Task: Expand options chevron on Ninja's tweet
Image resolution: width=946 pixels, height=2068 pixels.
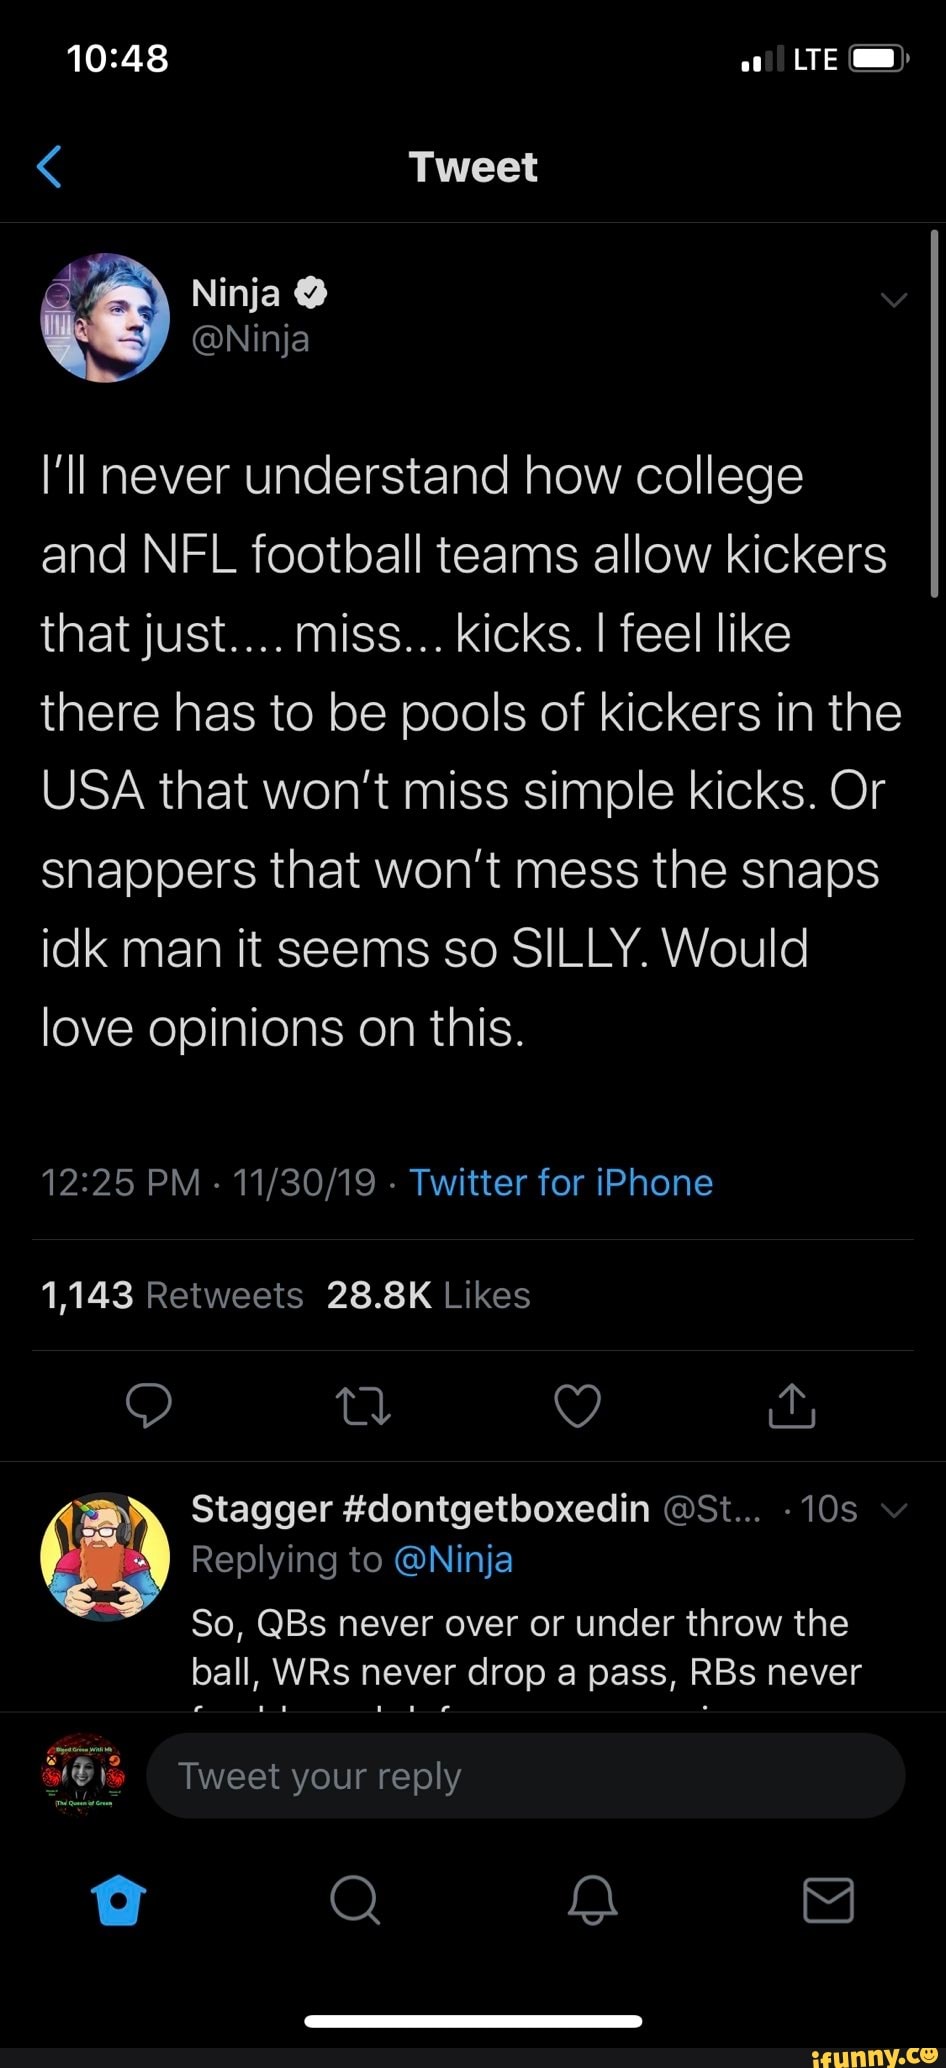Action: (893, 300)
